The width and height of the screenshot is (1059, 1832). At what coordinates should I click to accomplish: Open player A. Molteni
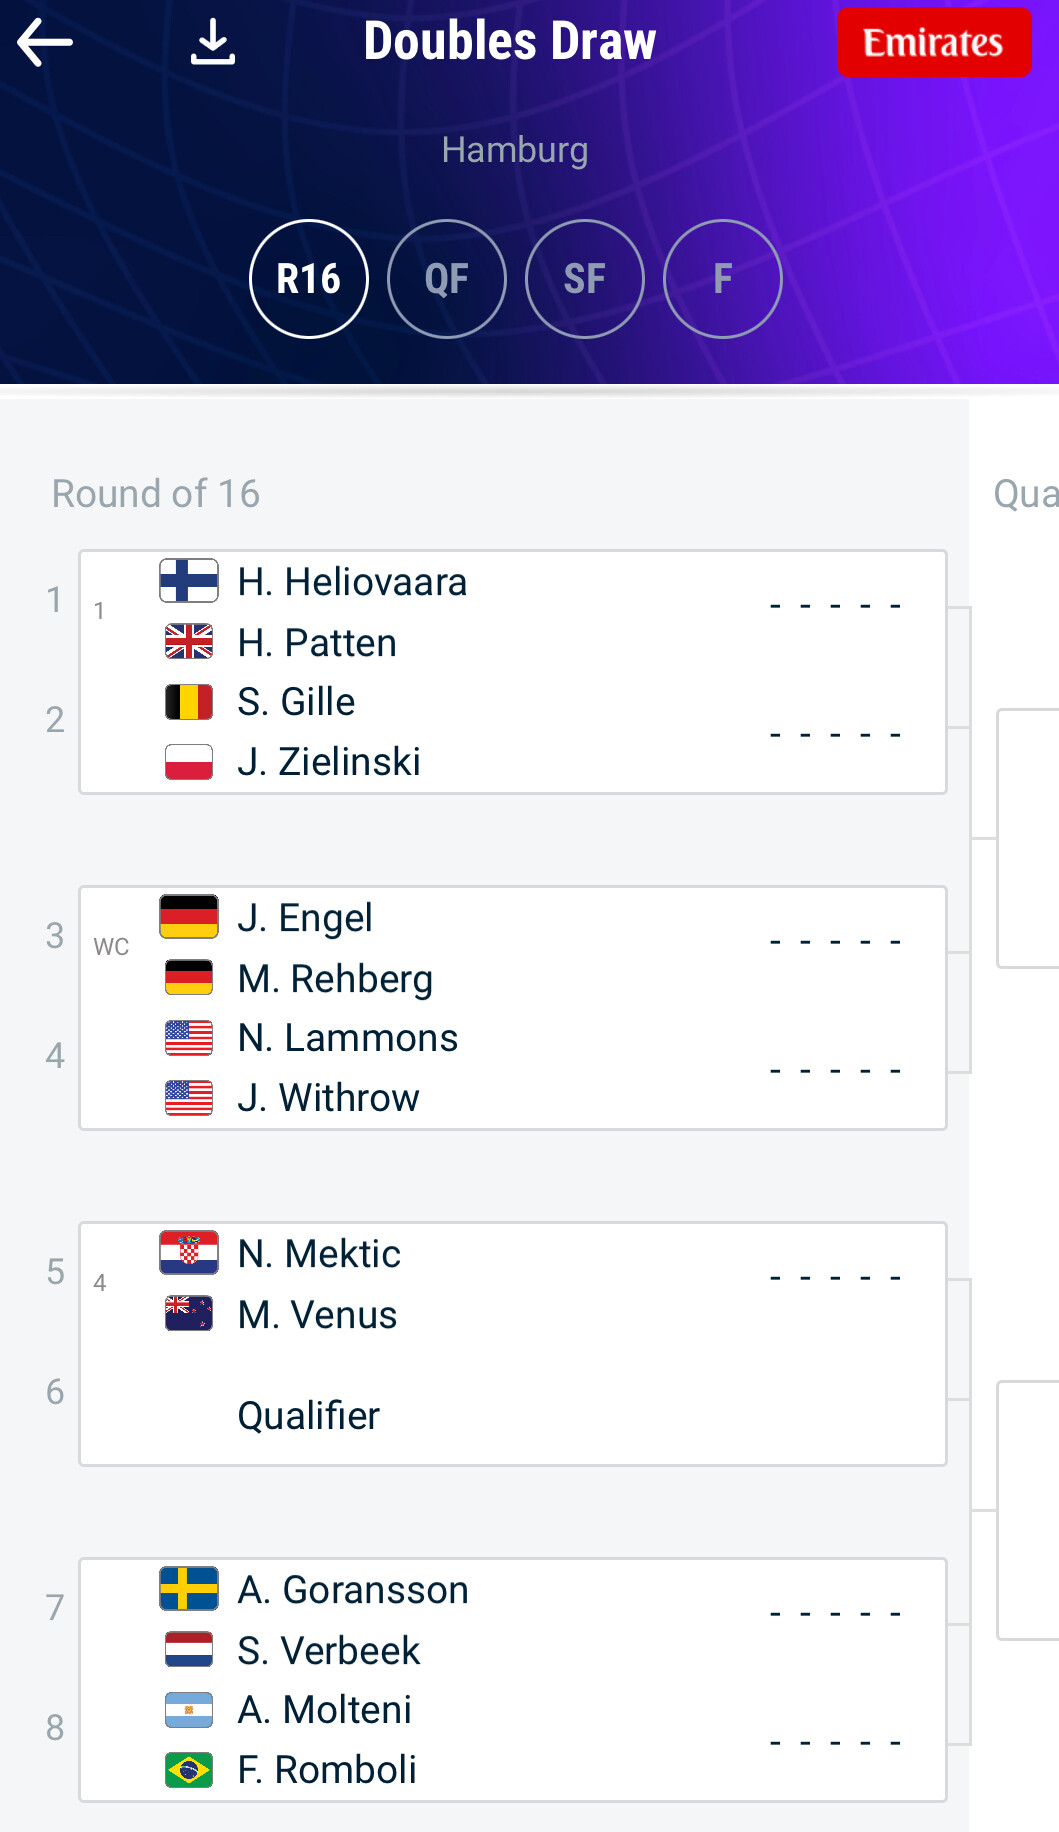[324, 1710]
